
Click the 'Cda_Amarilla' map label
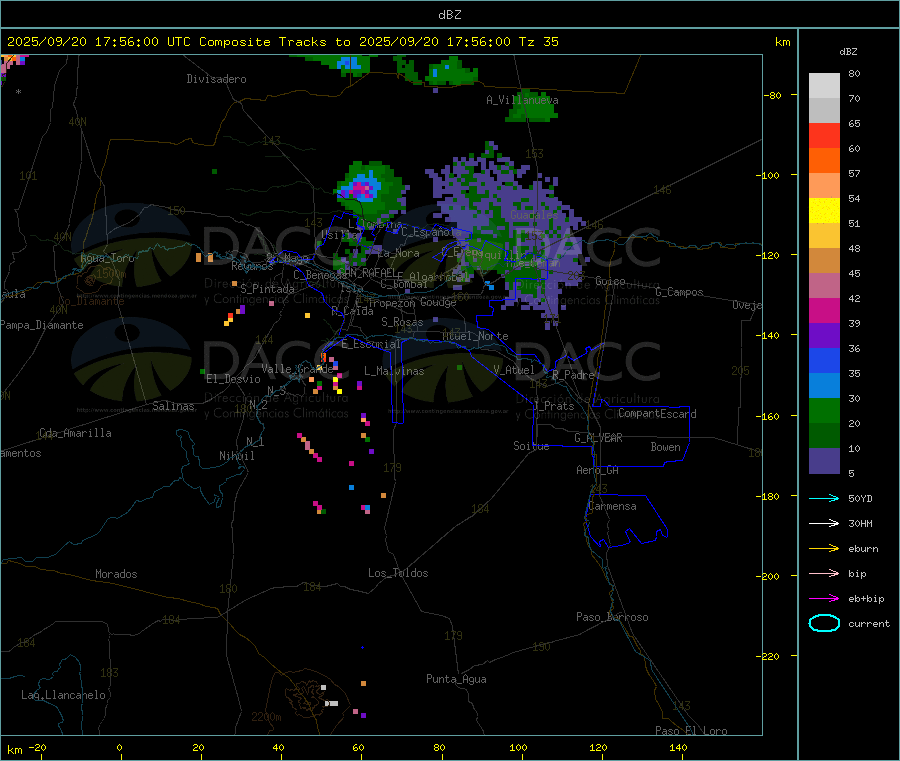[x=75, y=433]
